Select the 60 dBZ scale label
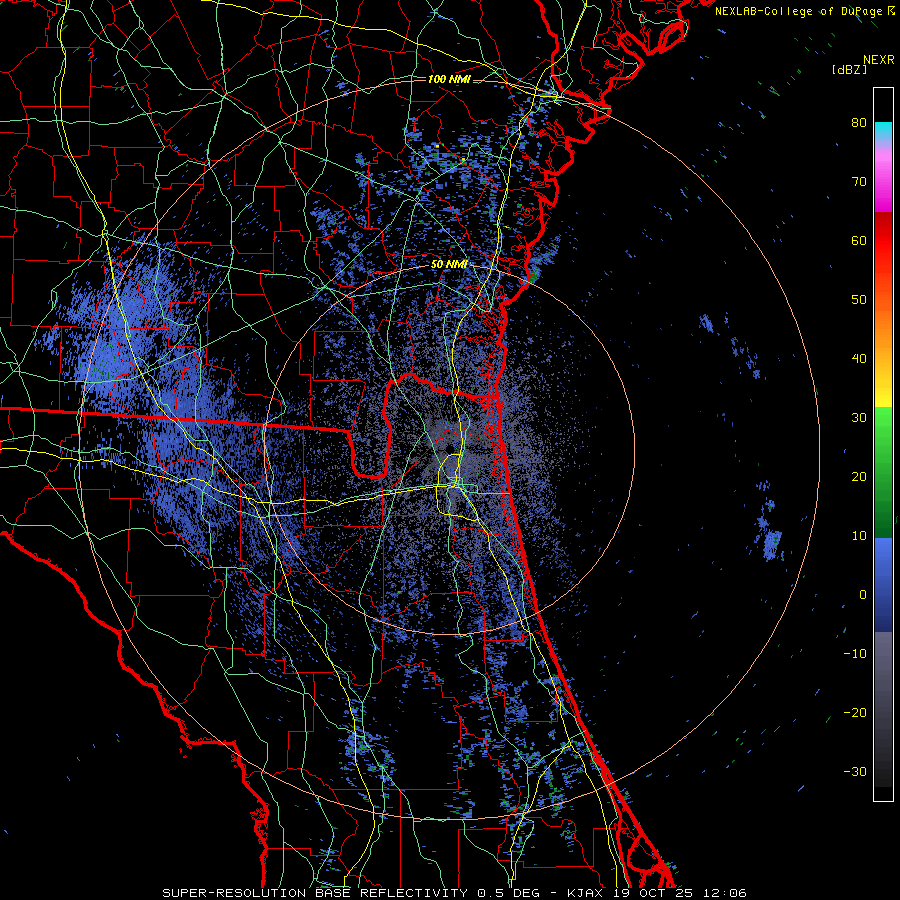Screen dimensions: 900x900 (859, 240)
